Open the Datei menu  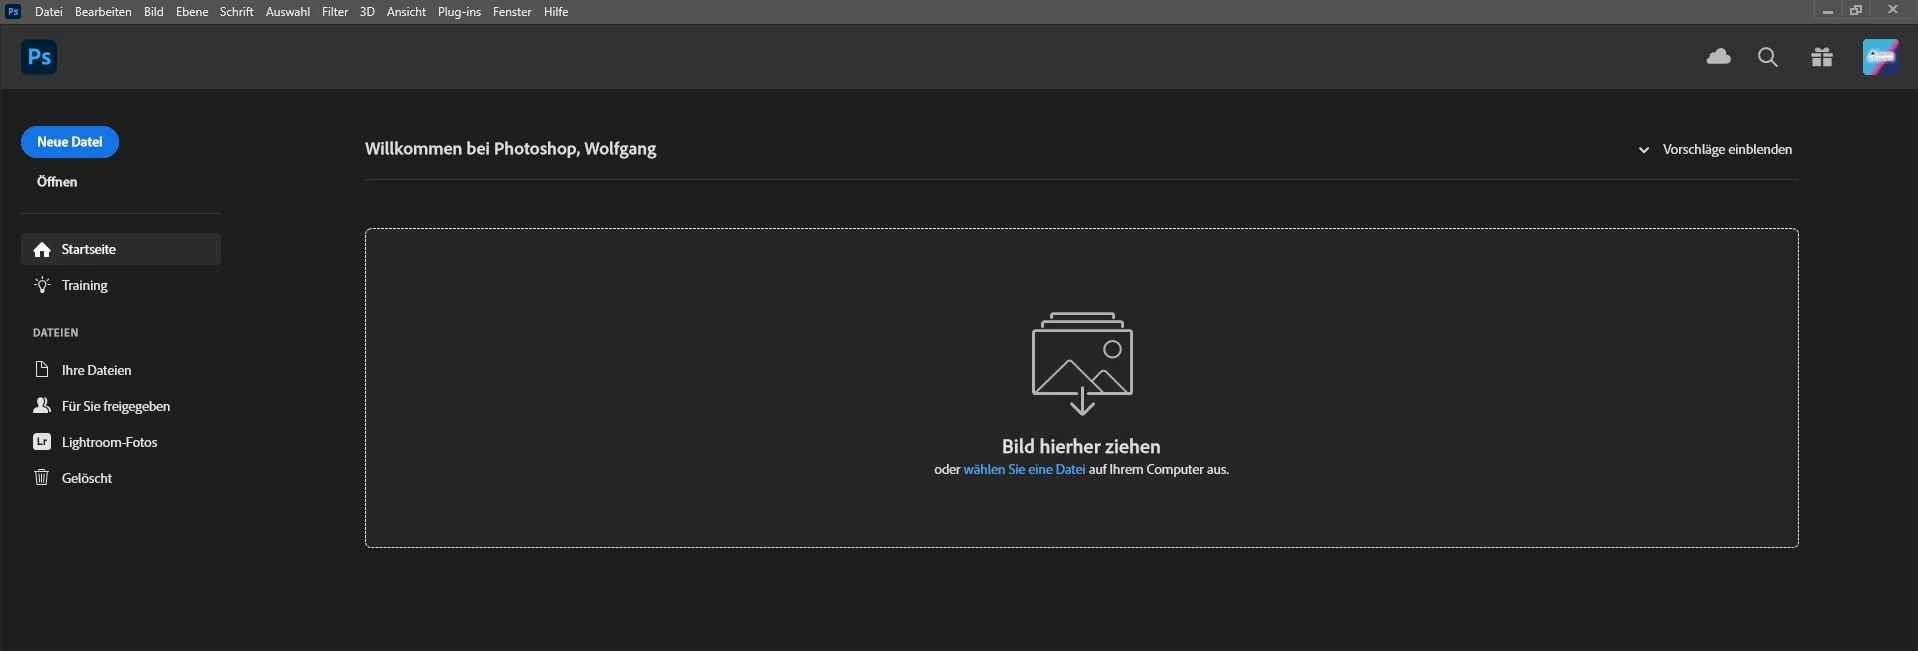click(x=48, y=12)
